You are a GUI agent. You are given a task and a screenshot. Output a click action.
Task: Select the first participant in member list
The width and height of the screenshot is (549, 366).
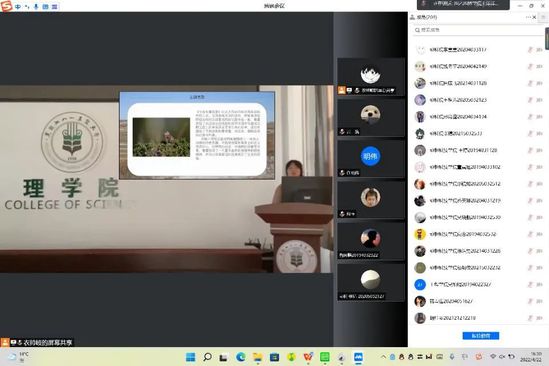pyautogui.click(x=478, y=50)
